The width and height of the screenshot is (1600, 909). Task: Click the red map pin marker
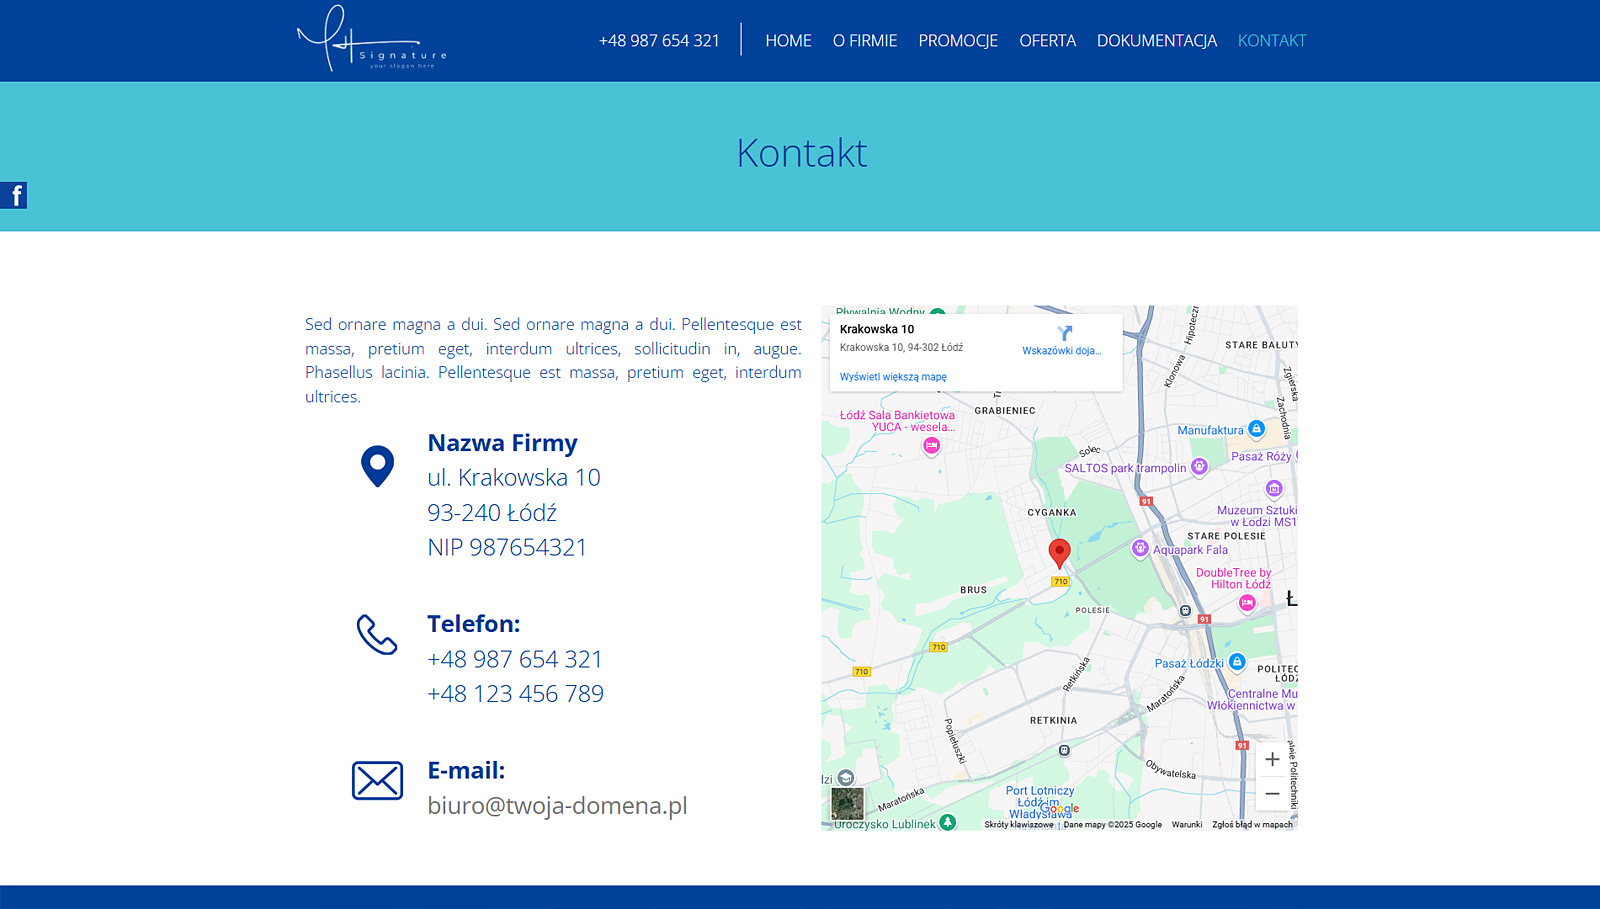[1059, 551]
